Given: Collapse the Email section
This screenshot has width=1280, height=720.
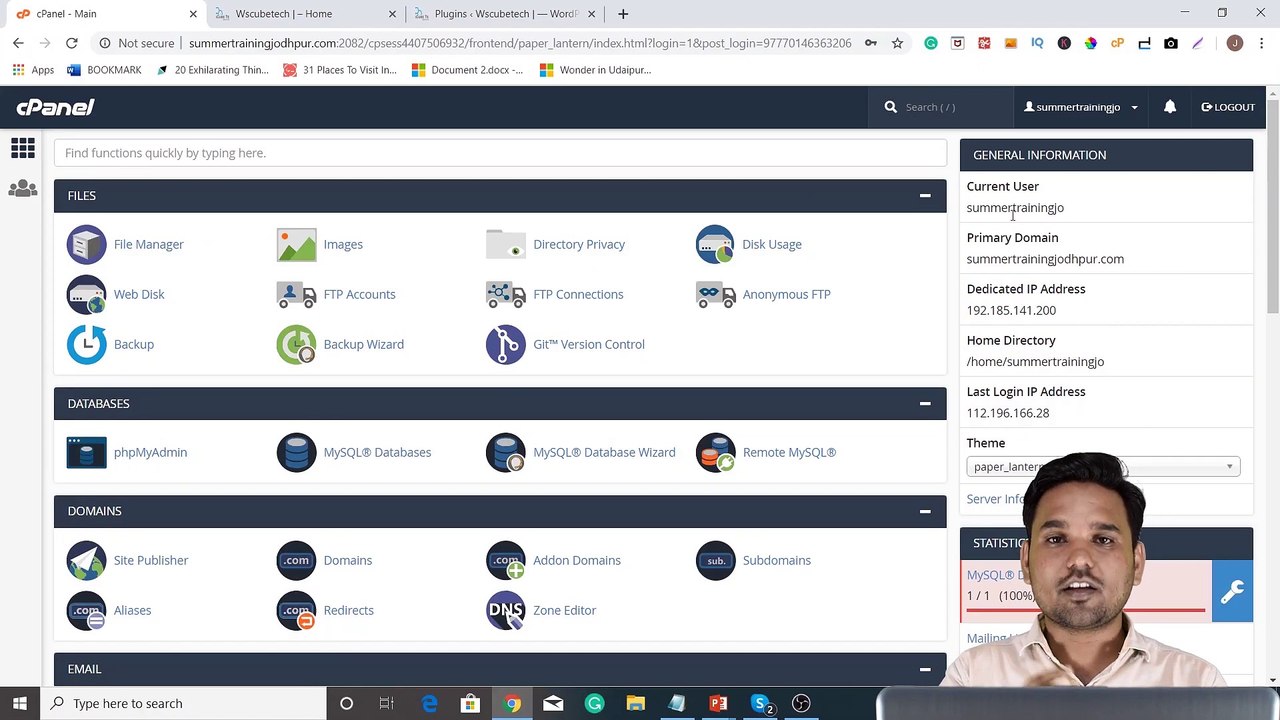Looking at the screenshot, I should point(925,669).
